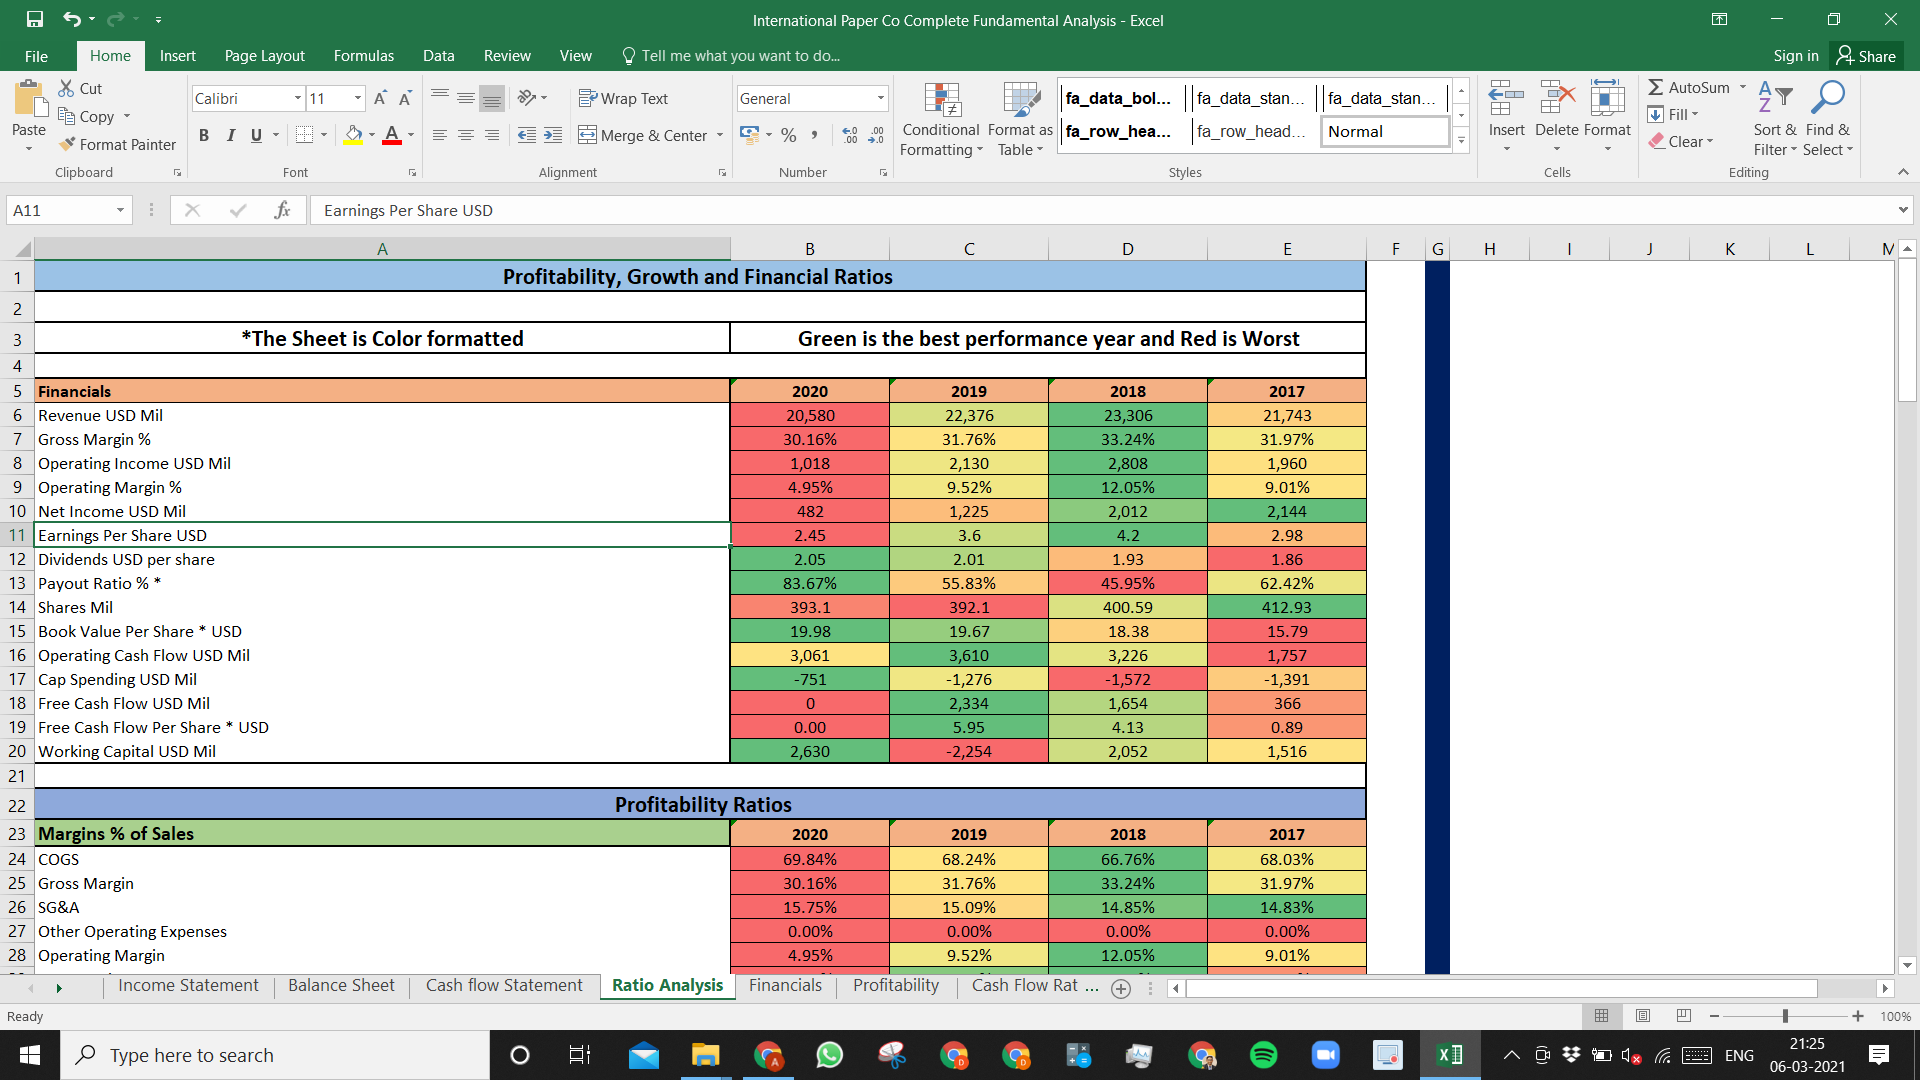Expand the AutoSum dropdown arrow
1920x1080 pixels.
1742,87
